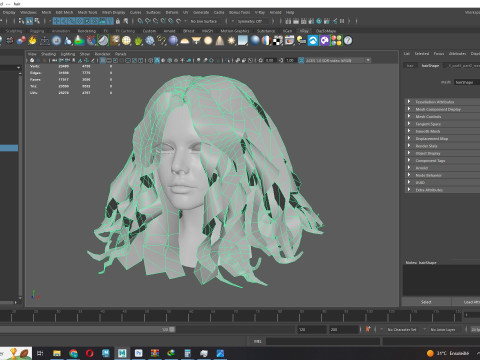Open the Deform menu
This screenshot has height=360, width=480.
tap(172, 12)
